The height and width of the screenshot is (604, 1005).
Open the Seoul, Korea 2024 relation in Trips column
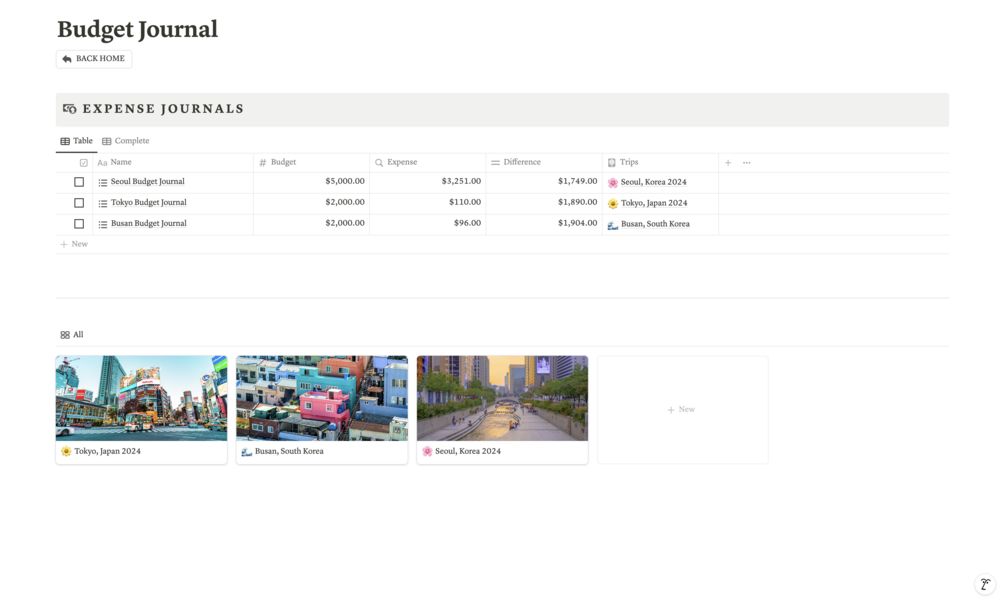(x=653, y=183)
